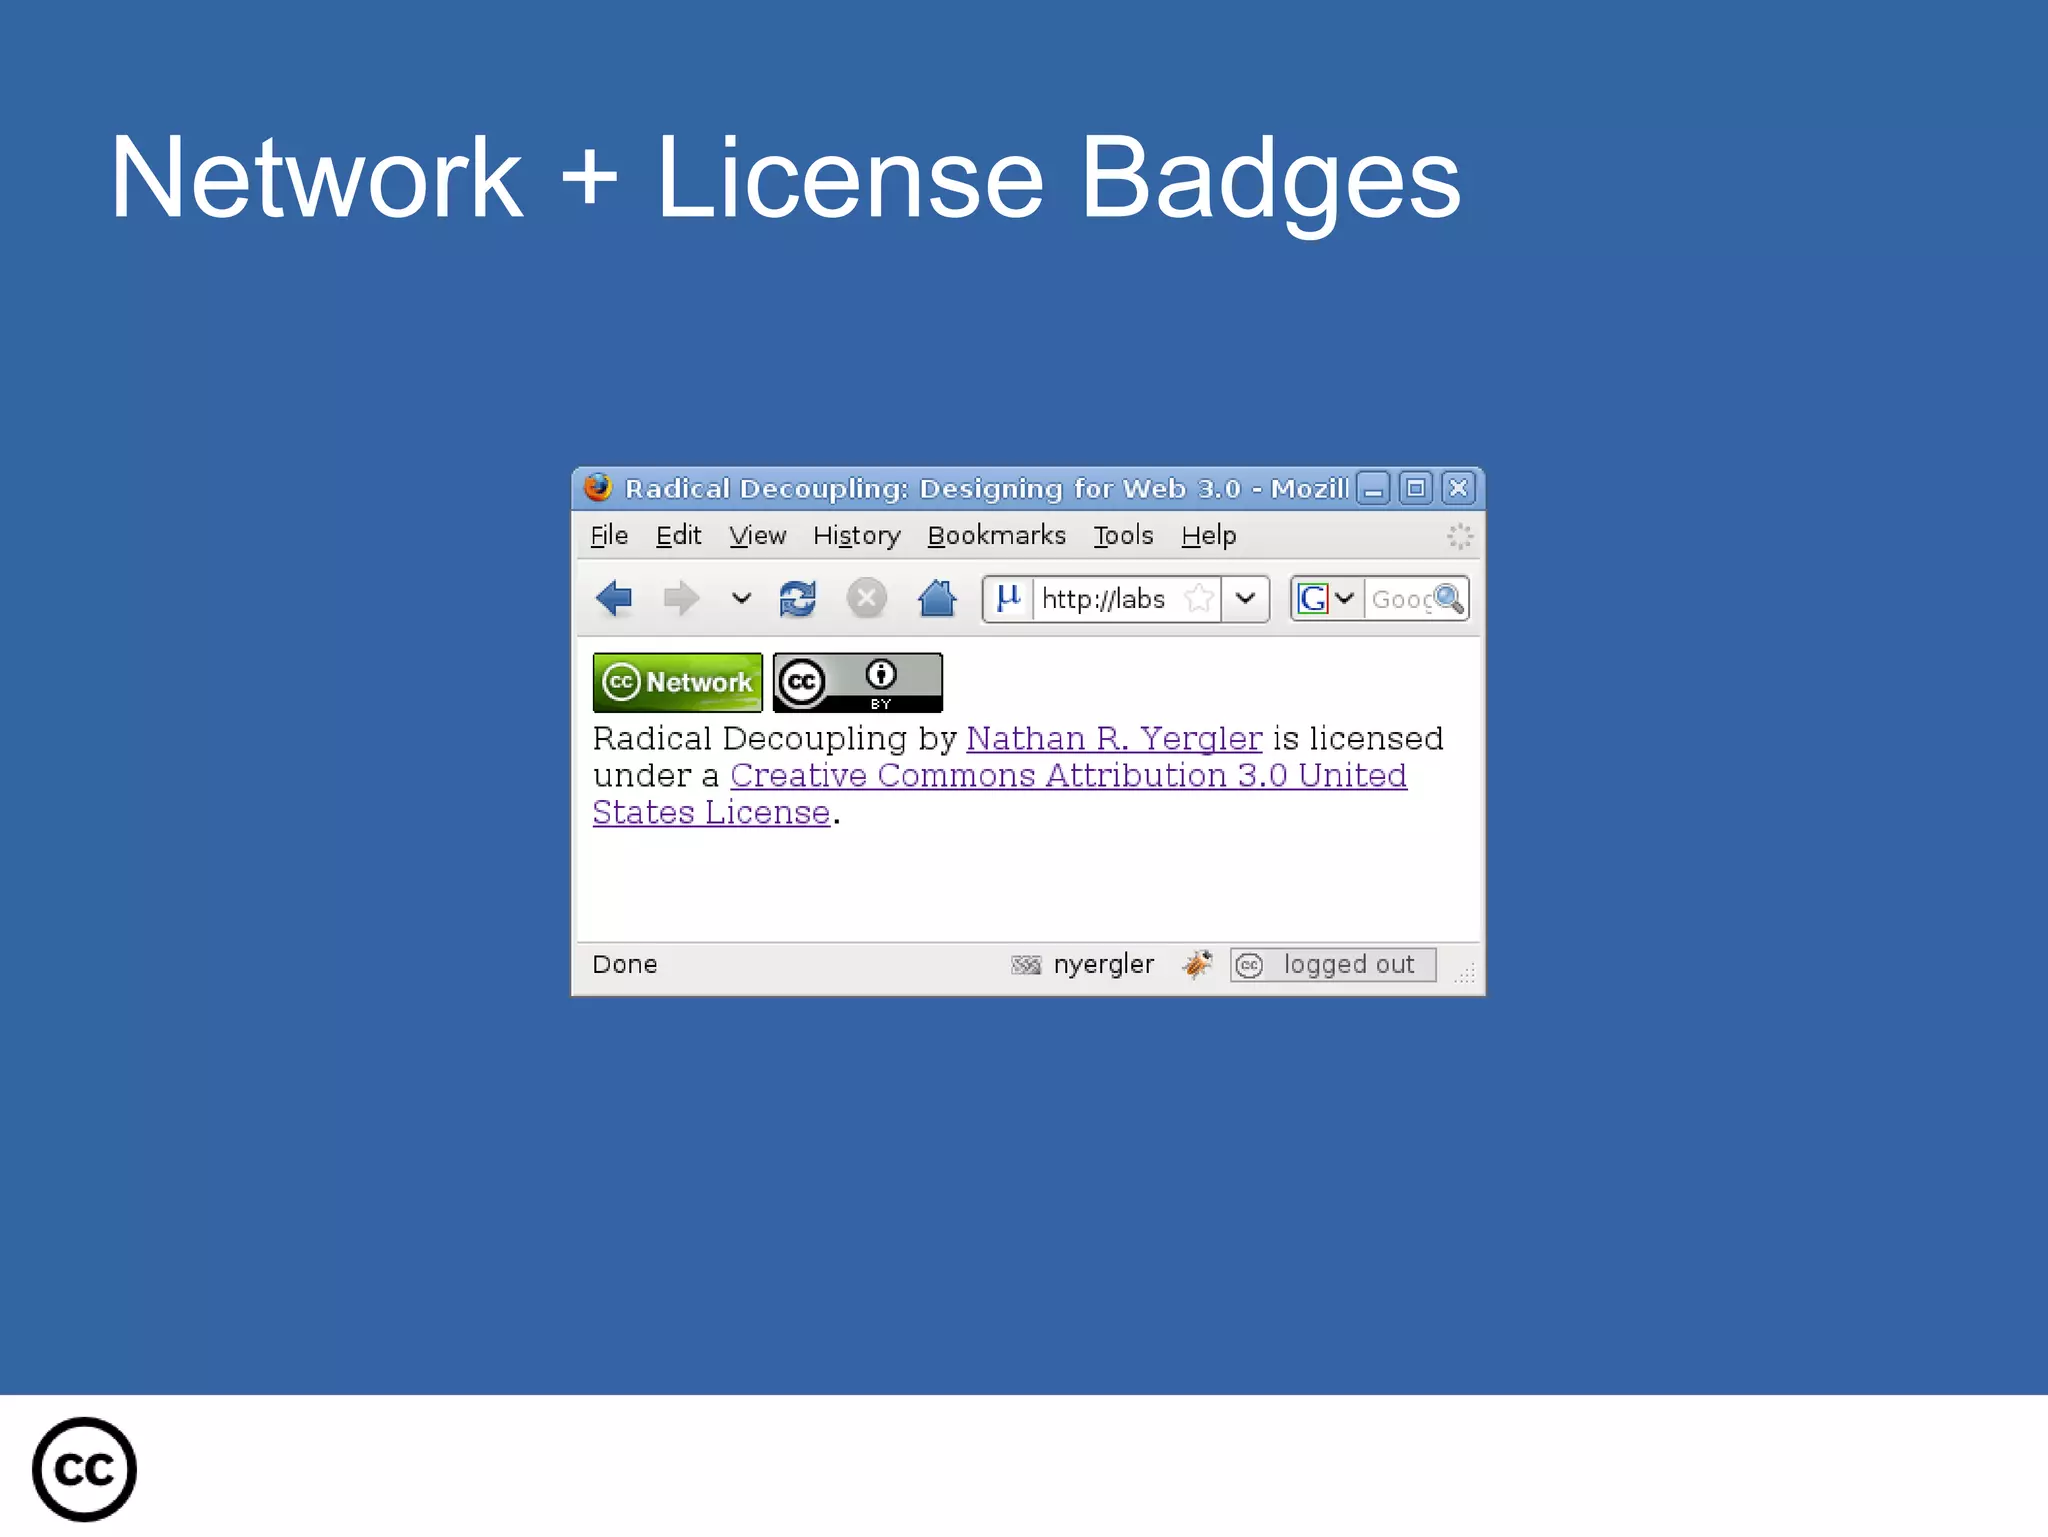Open the Bookmarks menu
The image size is (2048, 1537).
pyautogui.click(x=996, y=536)
